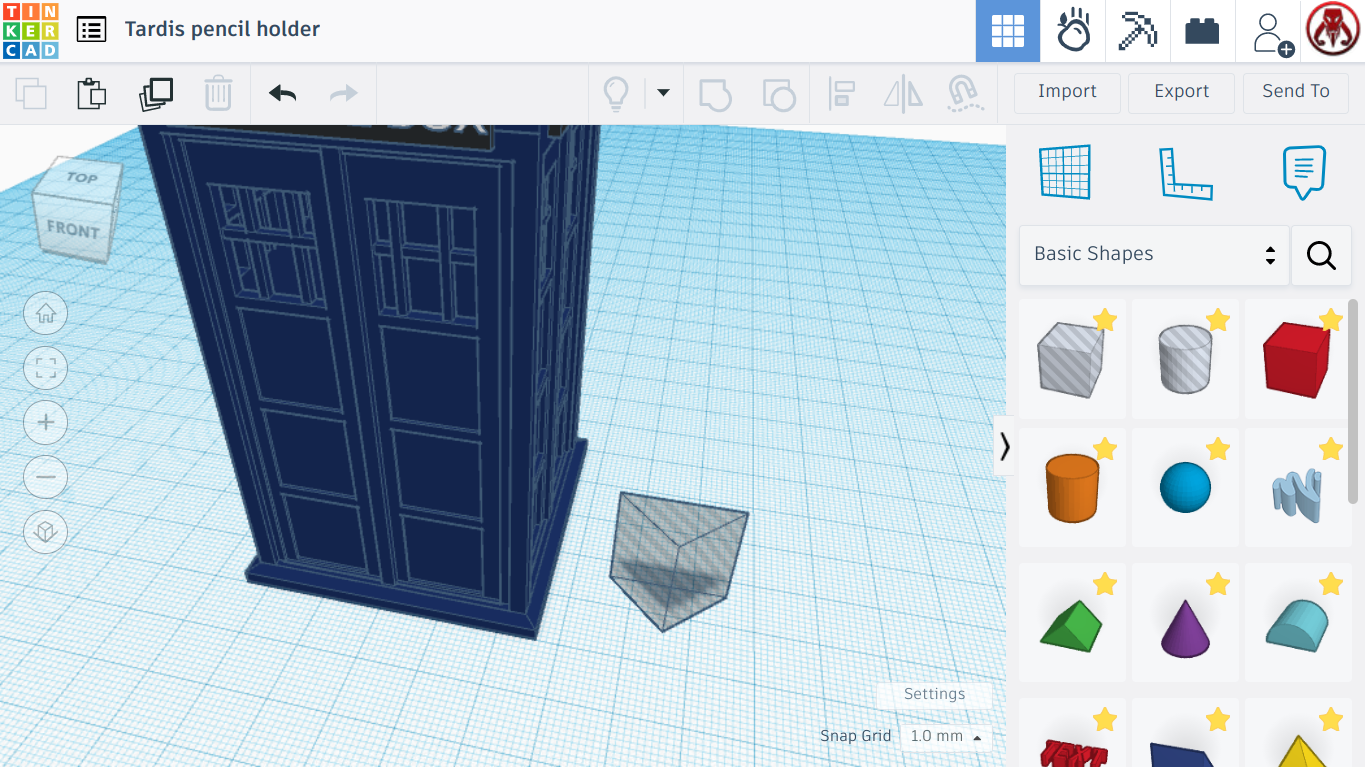Open the Basic Shapes category dropdown

tap(1154, 254)
